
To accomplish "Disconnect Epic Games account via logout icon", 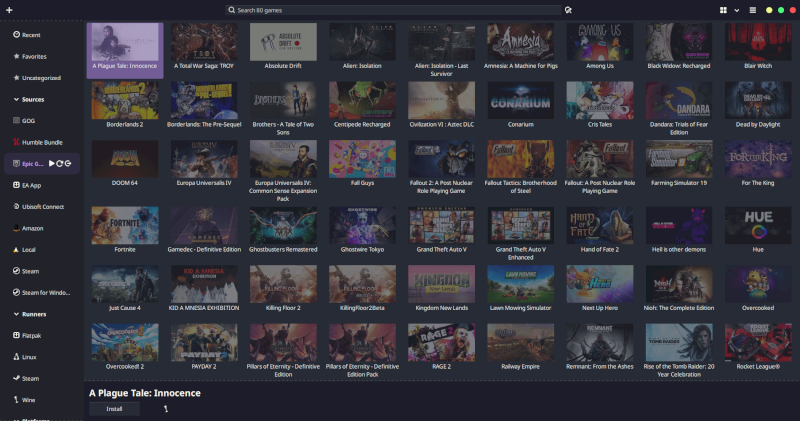I will (68, 164).
